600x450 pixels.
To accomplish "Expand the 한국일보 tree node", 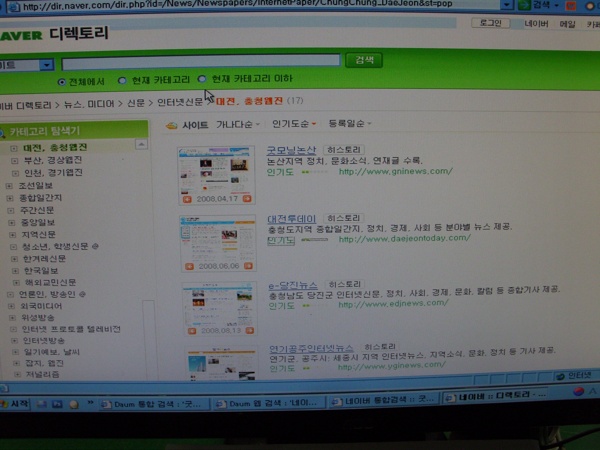I will [x=15, y=271].
